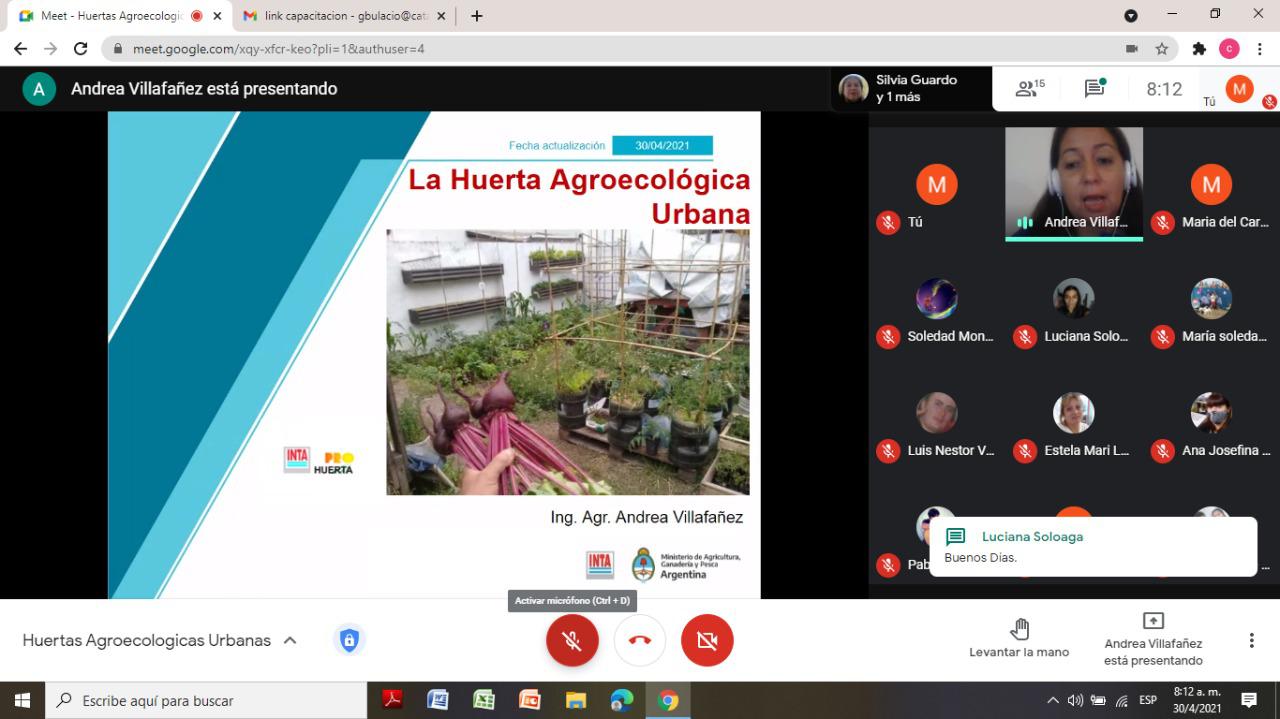Show hidden icons in the system tray
This screenshot has height=719, width=1280.
pyautogui.click(x=1052, y=700)
